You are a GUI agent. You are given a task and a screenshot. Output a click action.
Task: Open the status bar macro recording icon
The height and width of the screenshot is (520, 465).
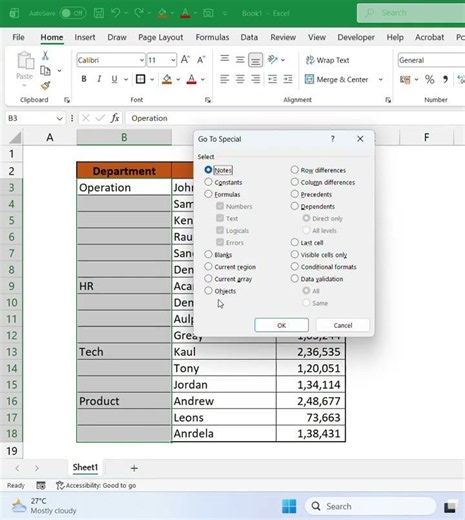(x=41, y=485)
